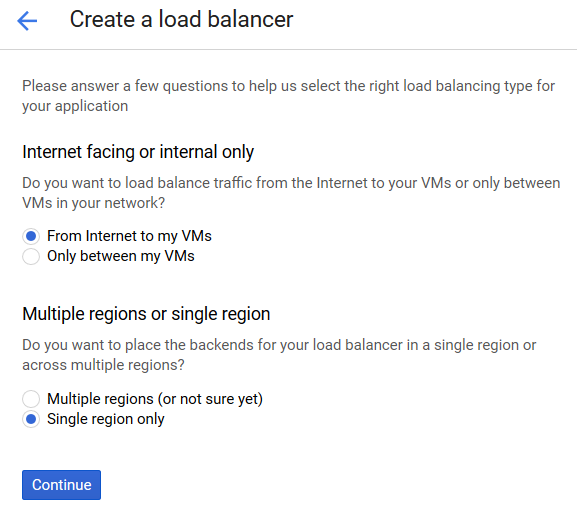Select the 'From Internet to my VMs' radio button
Screen dimensions: 577x511
[31, 236]
